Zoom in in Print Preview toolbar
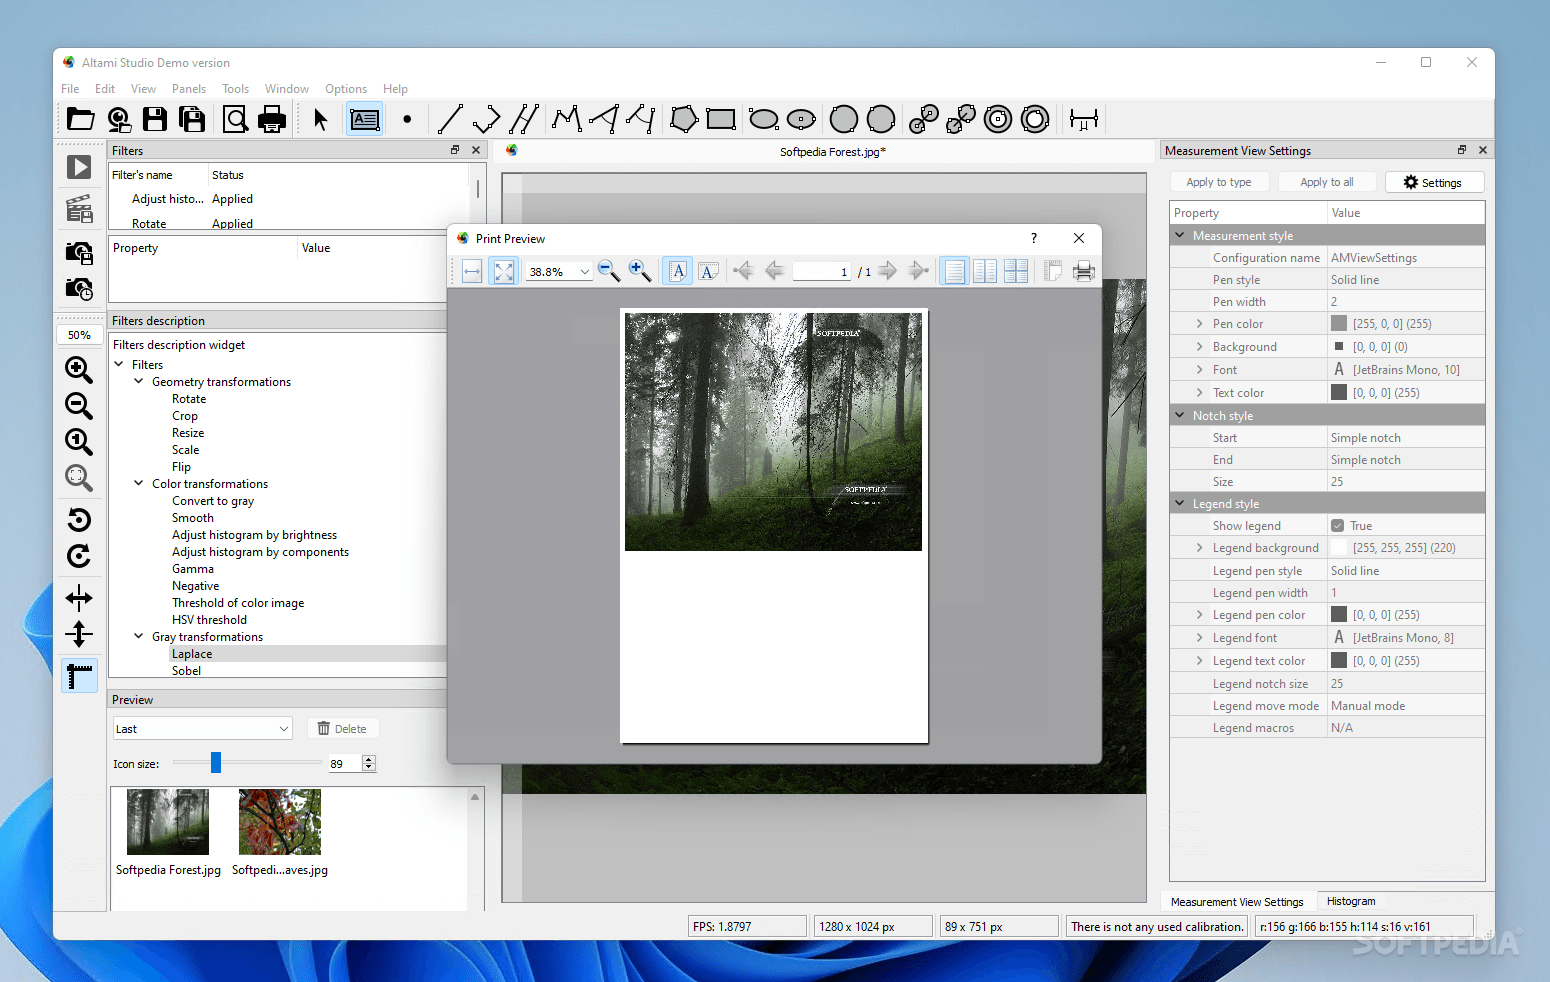Viewport: 1550px width, 982px height. 640,271
